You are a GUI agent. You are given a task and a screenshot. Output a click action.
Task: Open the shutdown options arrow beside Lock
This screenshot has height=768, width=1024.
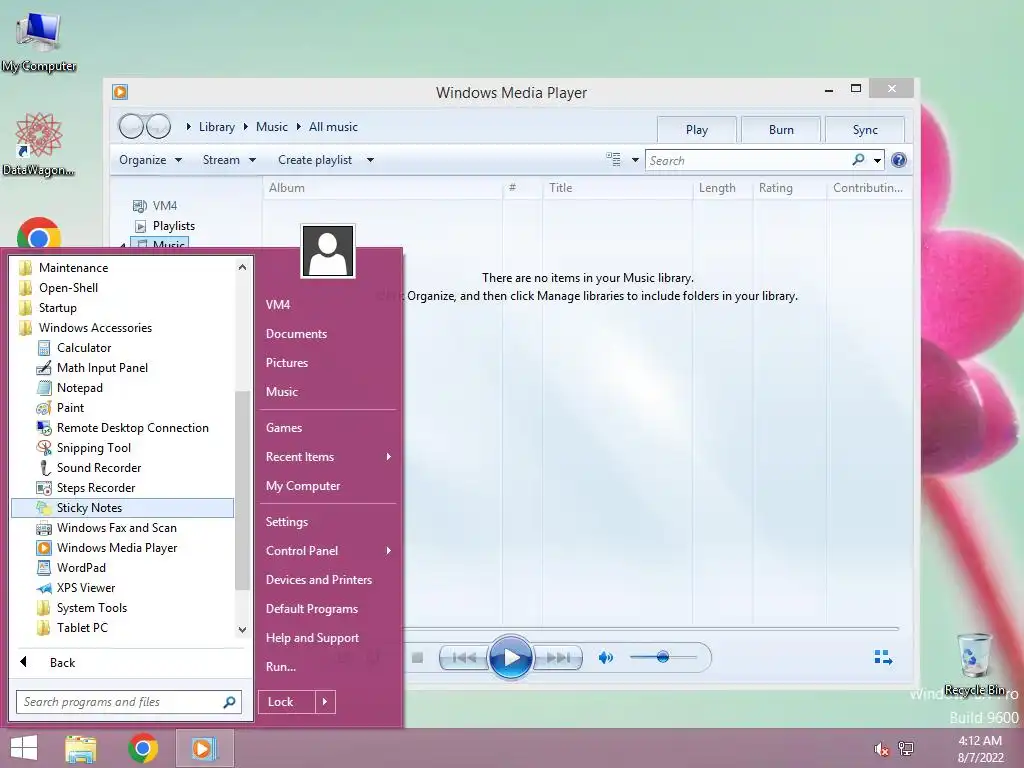[x=325, y=702]
